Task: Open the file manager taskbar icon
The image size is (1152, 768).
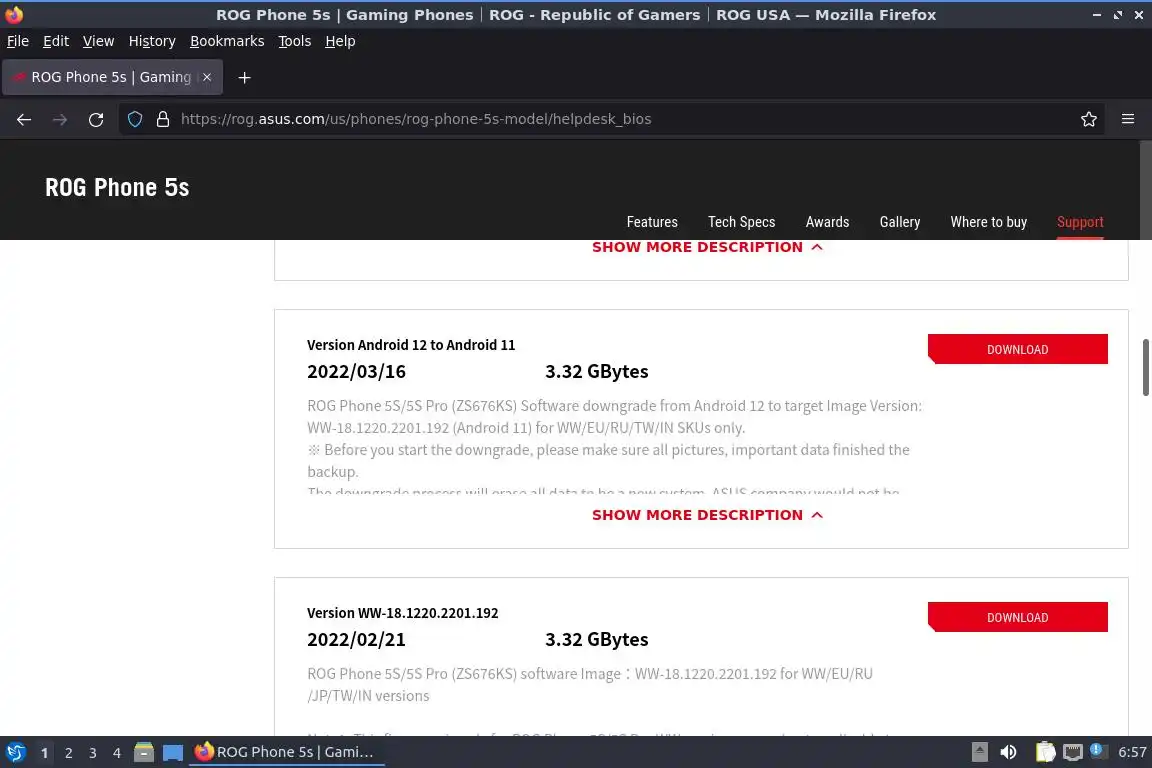Action: pos(144,752)
